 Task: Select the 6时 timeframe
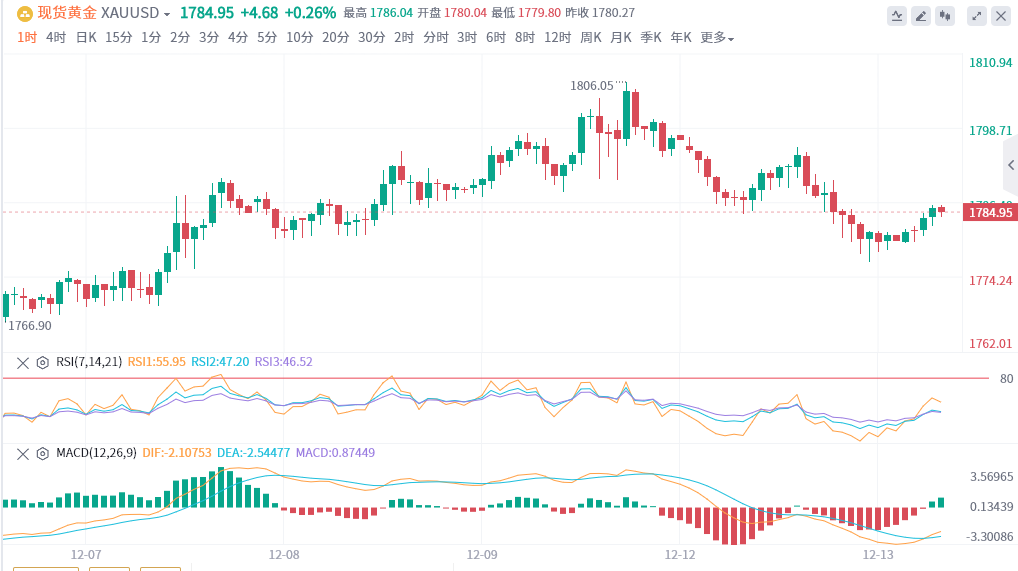[496, 38]
